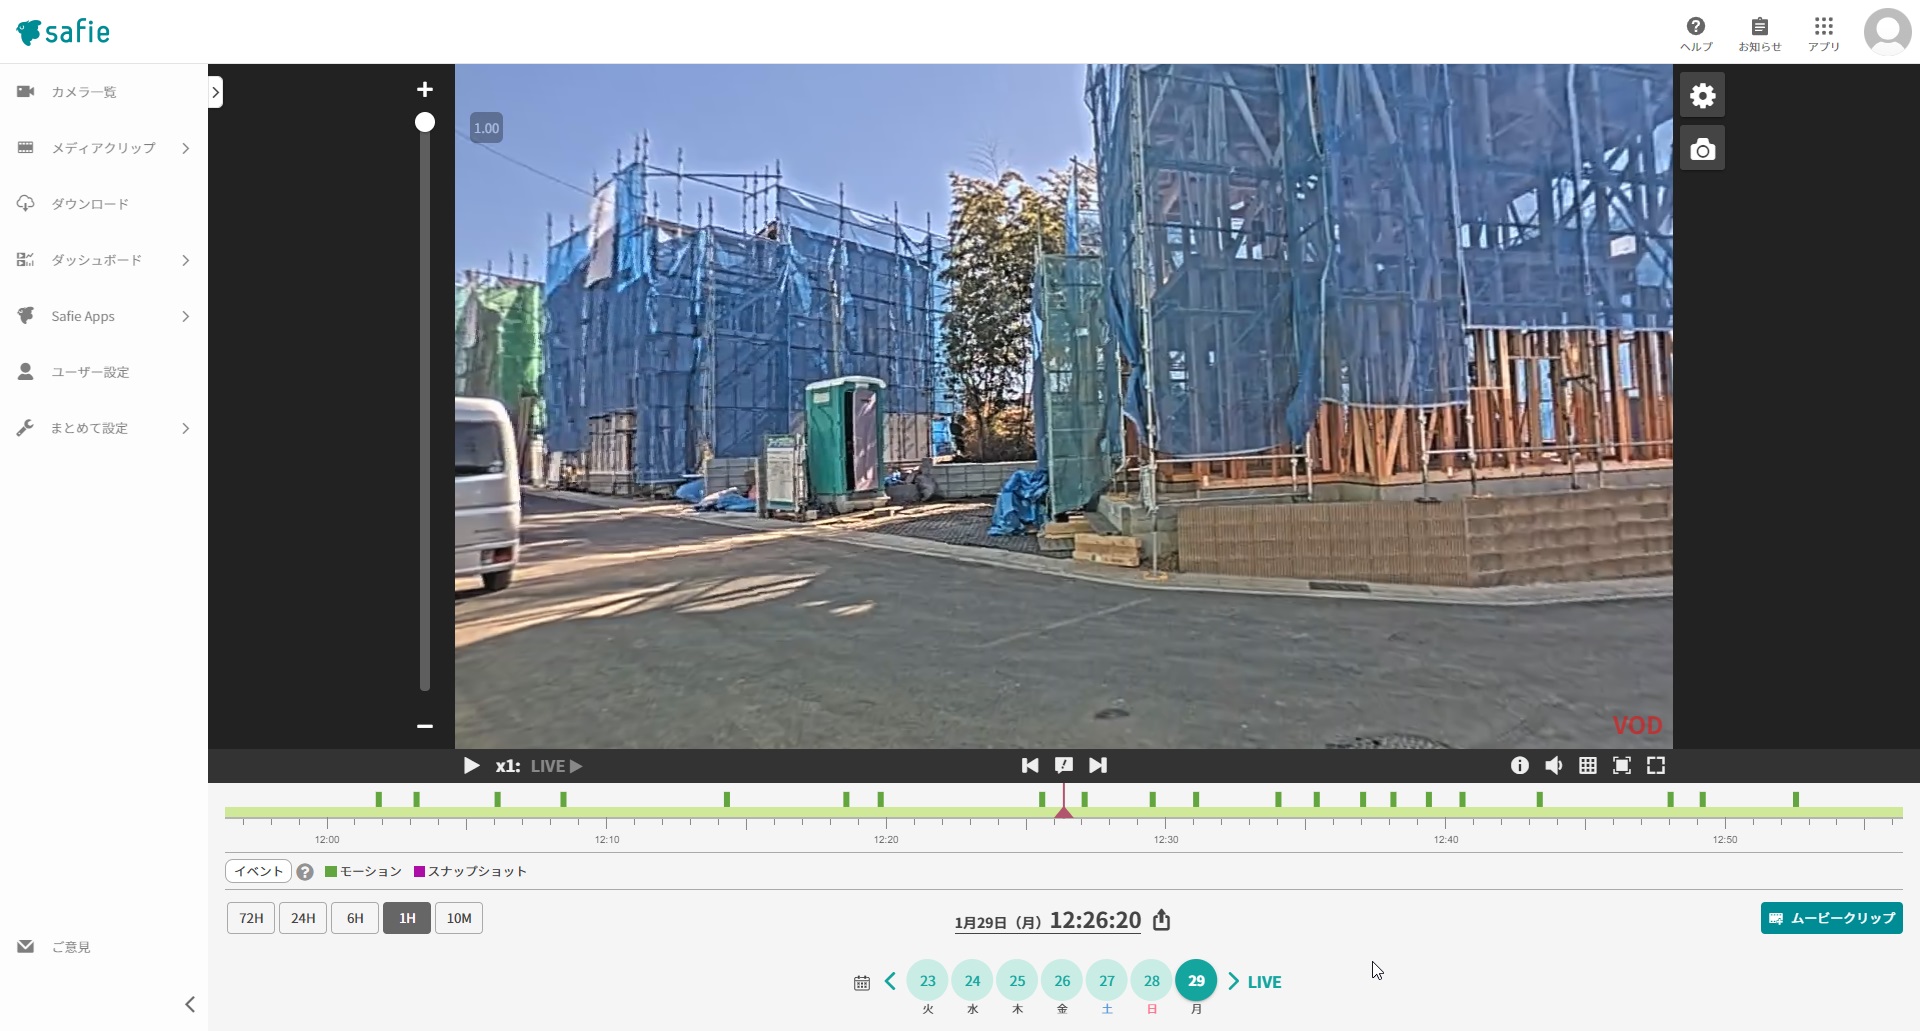1920x1031 pixels.
Task: Open the multi-camera grid view icon
Action: tap(1587, 765)
